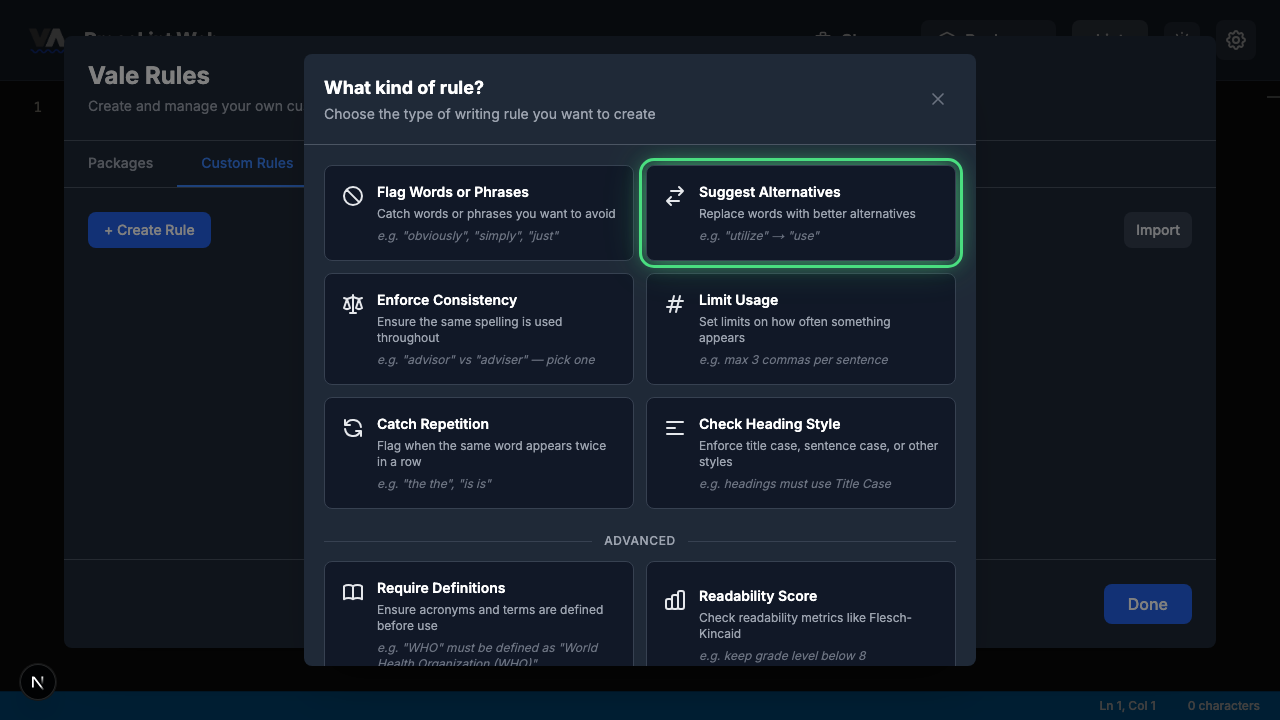This screenshot has width=1280, height=720.
Task: Select the Enforce Consistency scales icon
Action: coord(353,304)
